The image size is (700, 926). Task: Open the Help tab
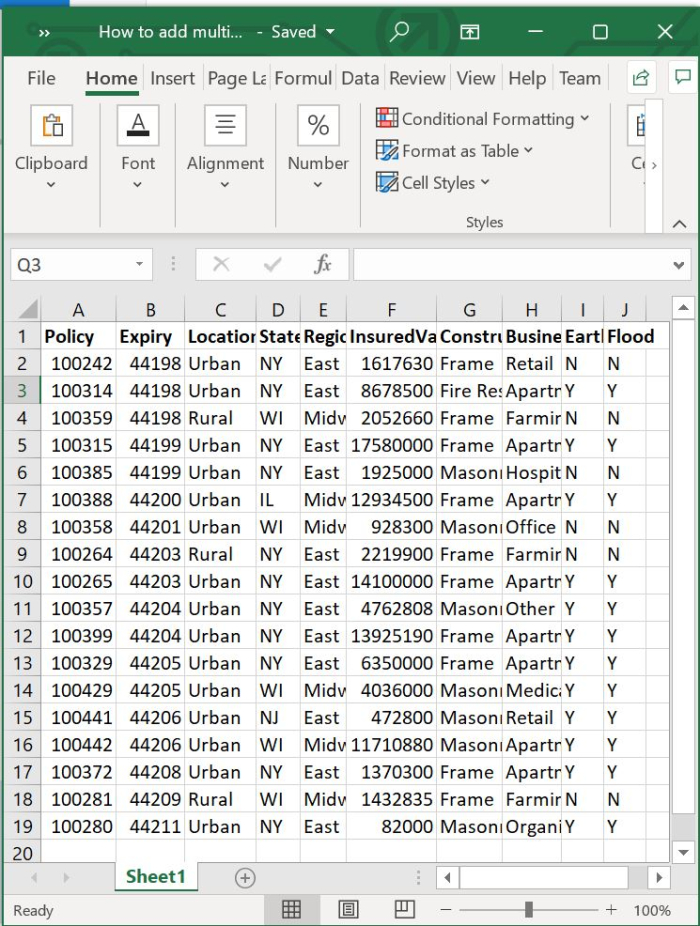point(527,78)
